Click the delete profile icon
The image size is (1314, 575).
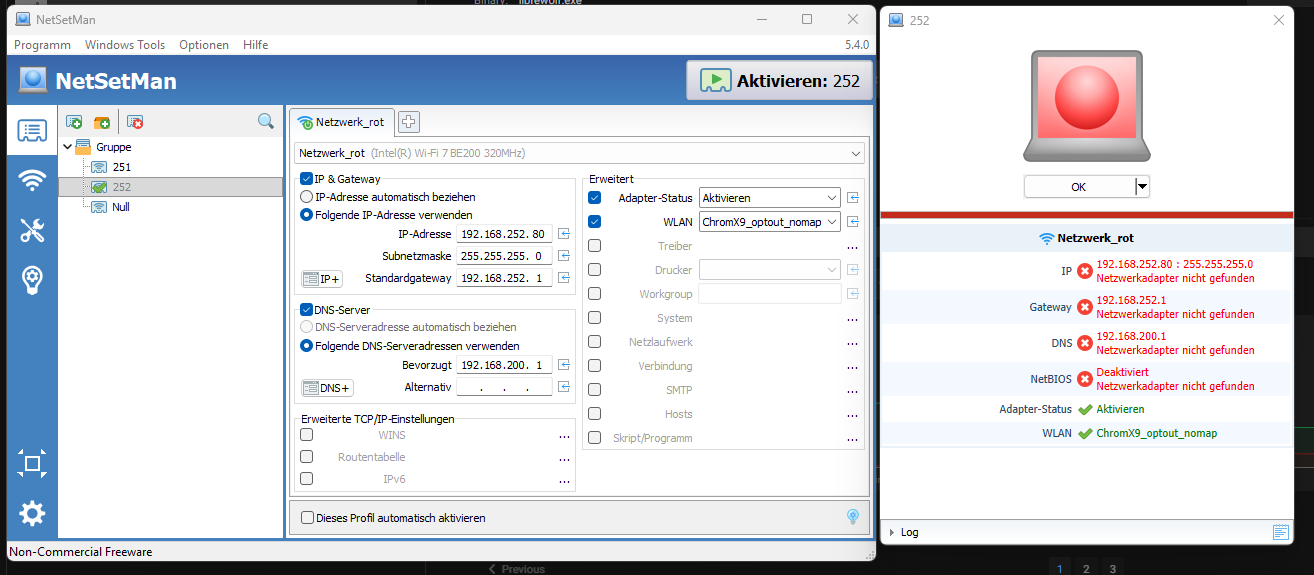[135, 122]
